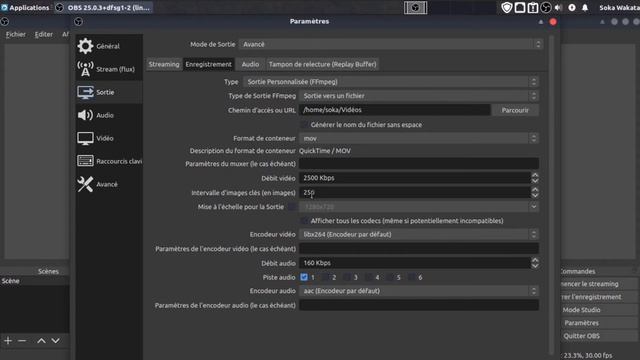The height and width of the screenshot is (360, 640).
Task: Click the Parcourir button
Action: (x=515, y=110)
